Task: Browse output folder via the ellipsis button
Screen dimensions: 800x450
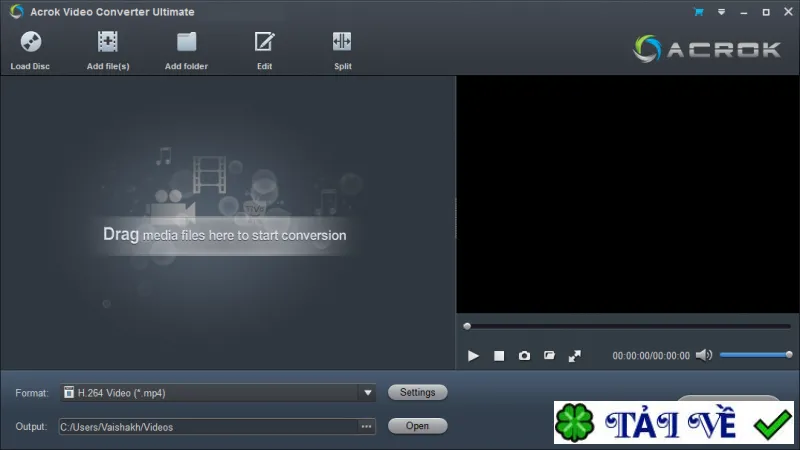Action: 366,427
